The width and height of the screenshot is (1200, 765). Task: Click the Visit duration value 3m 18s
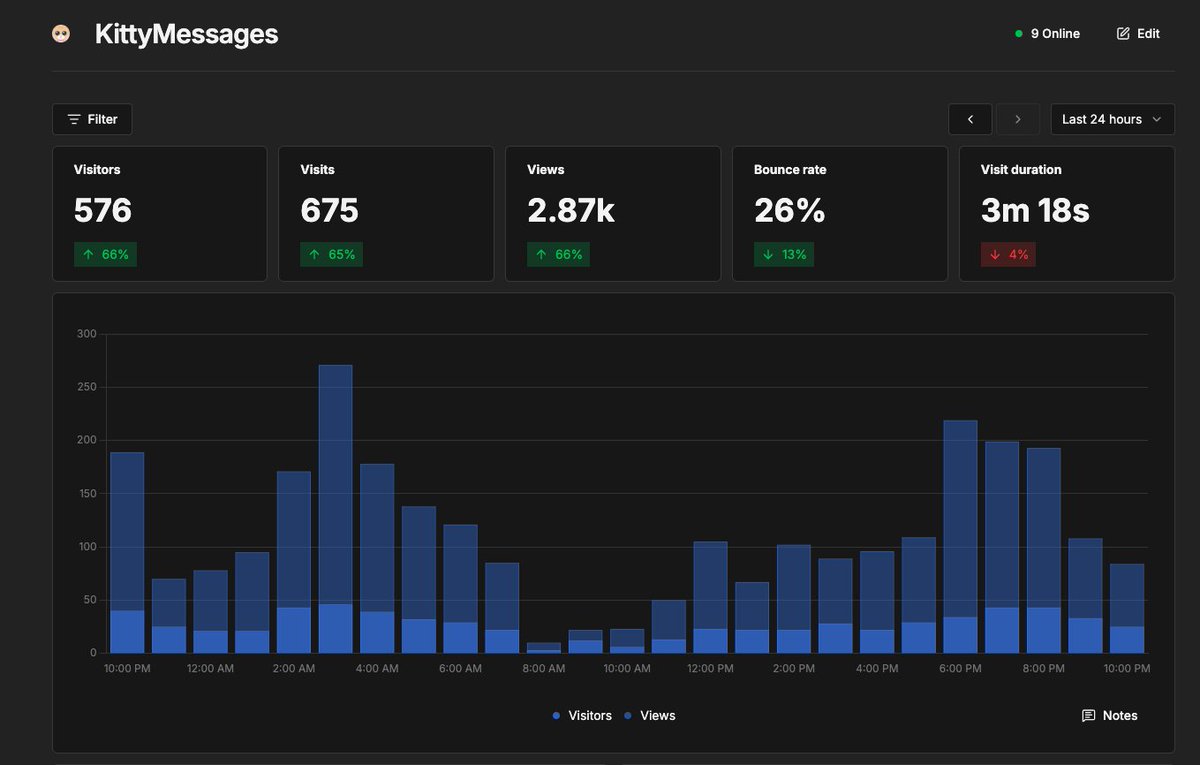click(1035, 210)
